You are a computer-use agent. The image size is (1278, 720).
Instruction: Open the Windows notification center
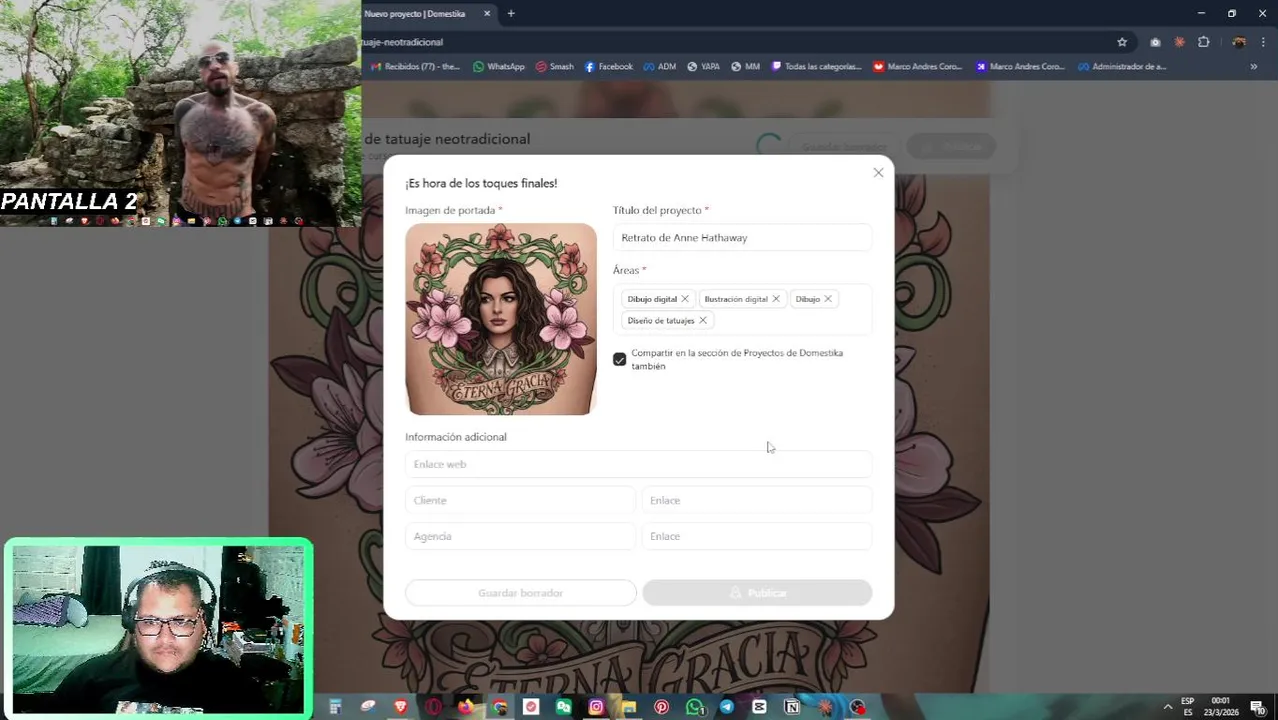coord(1259,707)
